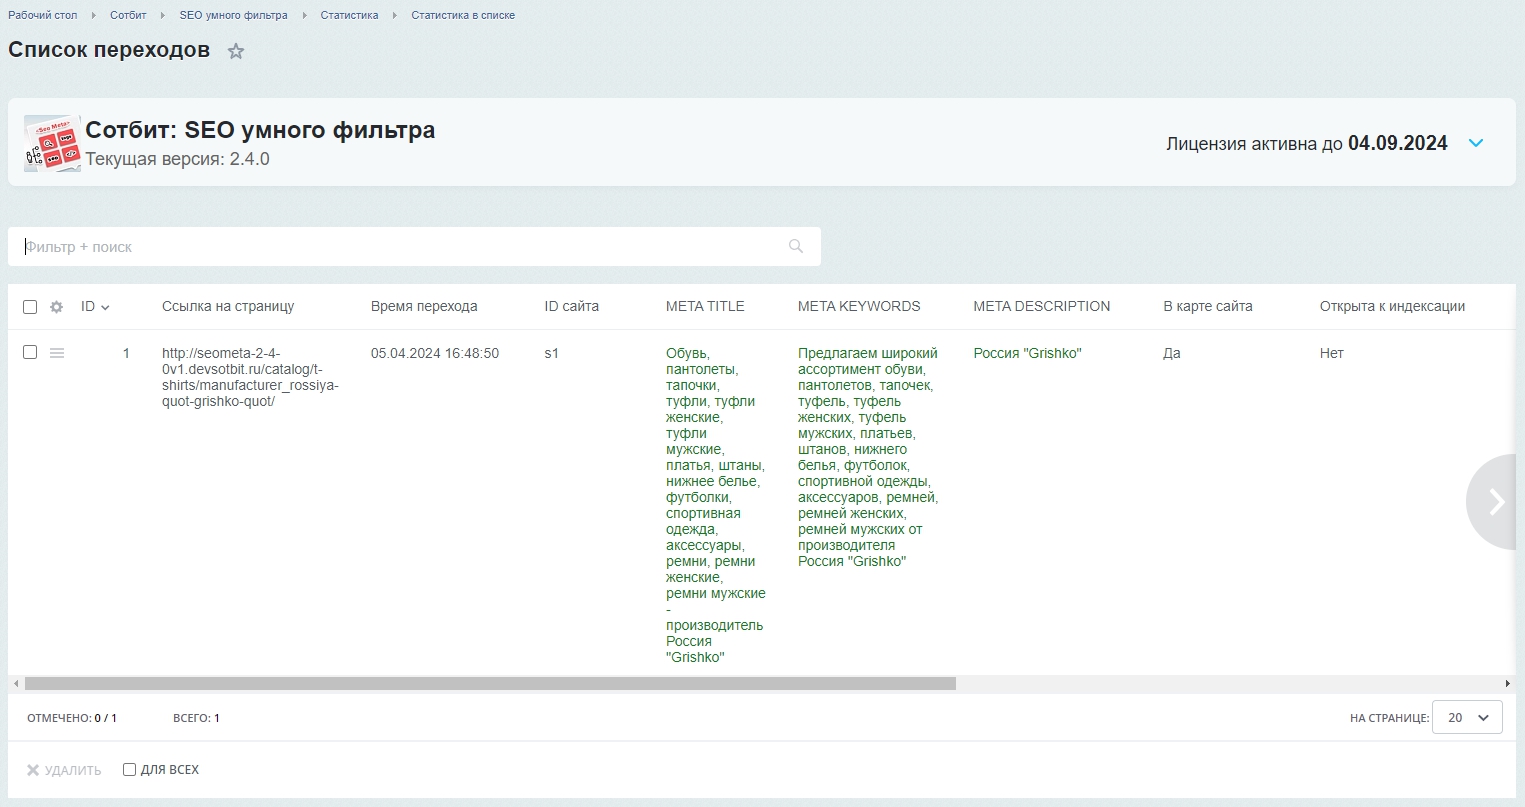Add page to favorites with star icon
Image resolution: width=1525 pixels, height=807 pixels.
[x=236, y=51]
